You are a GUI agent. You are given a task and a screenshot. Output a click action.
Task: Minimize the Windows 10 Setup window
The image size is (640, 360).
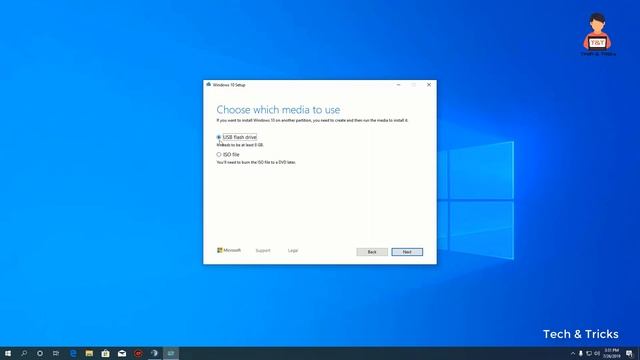[398, 85]
